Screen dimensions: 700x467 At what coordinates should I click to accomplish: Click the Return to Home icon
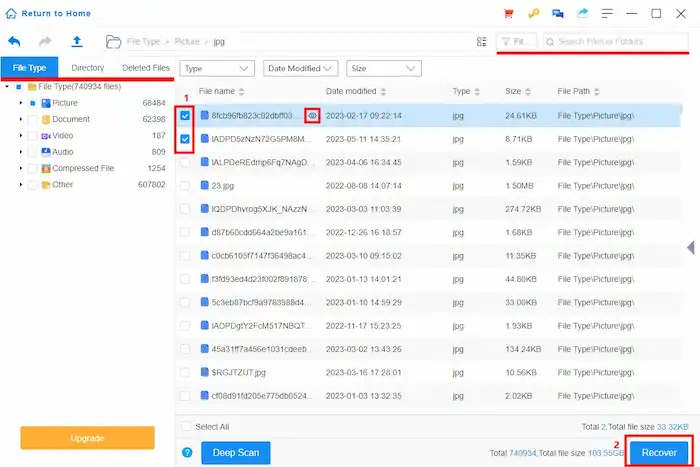pyautogui.click(x=11, y=13)
